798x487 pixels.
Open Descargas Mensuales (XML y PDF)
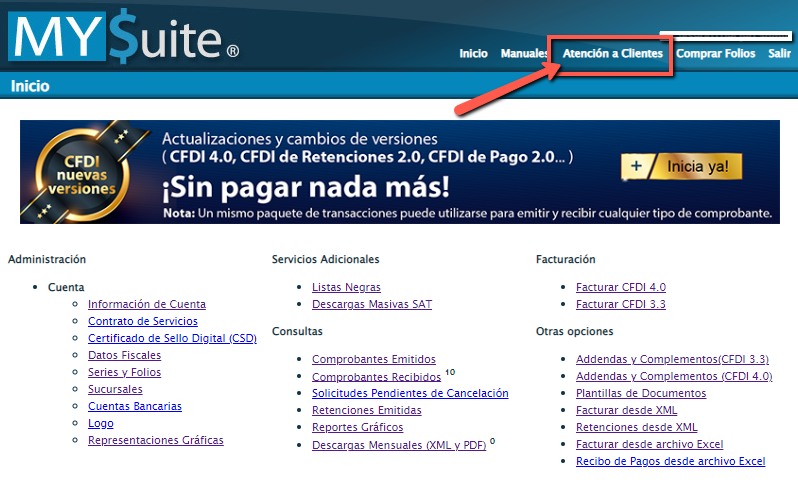(x=399, y=445)
